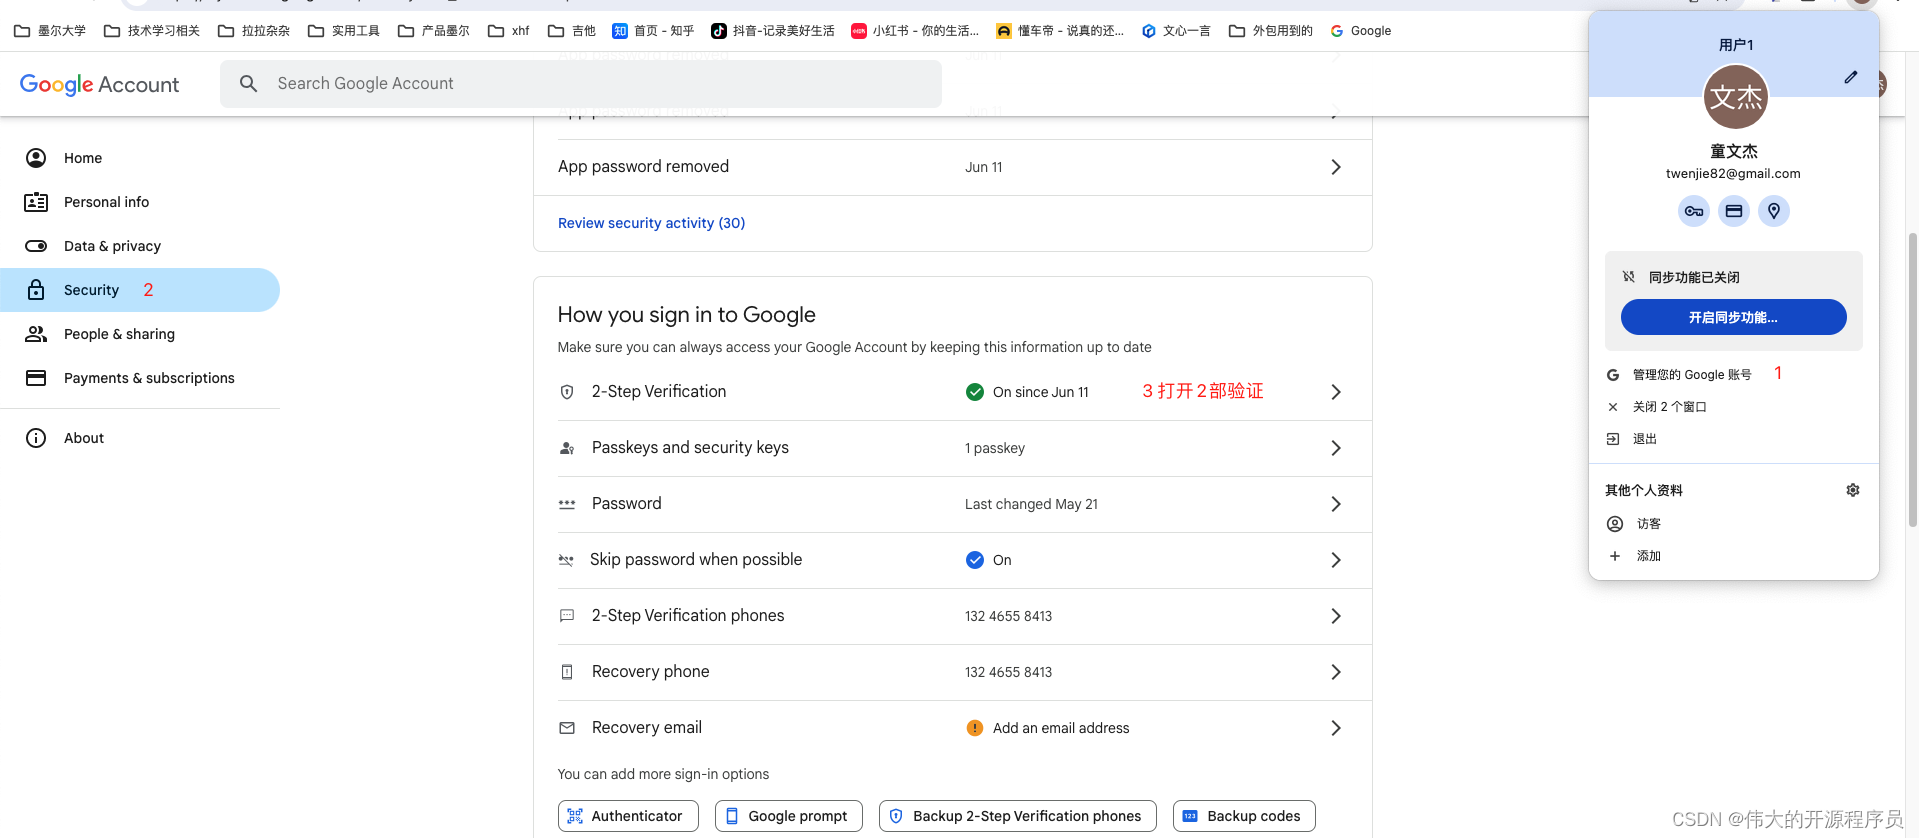Open Review security activity (30) link
Image resolution: width=1919 pixels, height=838 pixels.
point(651,223)
